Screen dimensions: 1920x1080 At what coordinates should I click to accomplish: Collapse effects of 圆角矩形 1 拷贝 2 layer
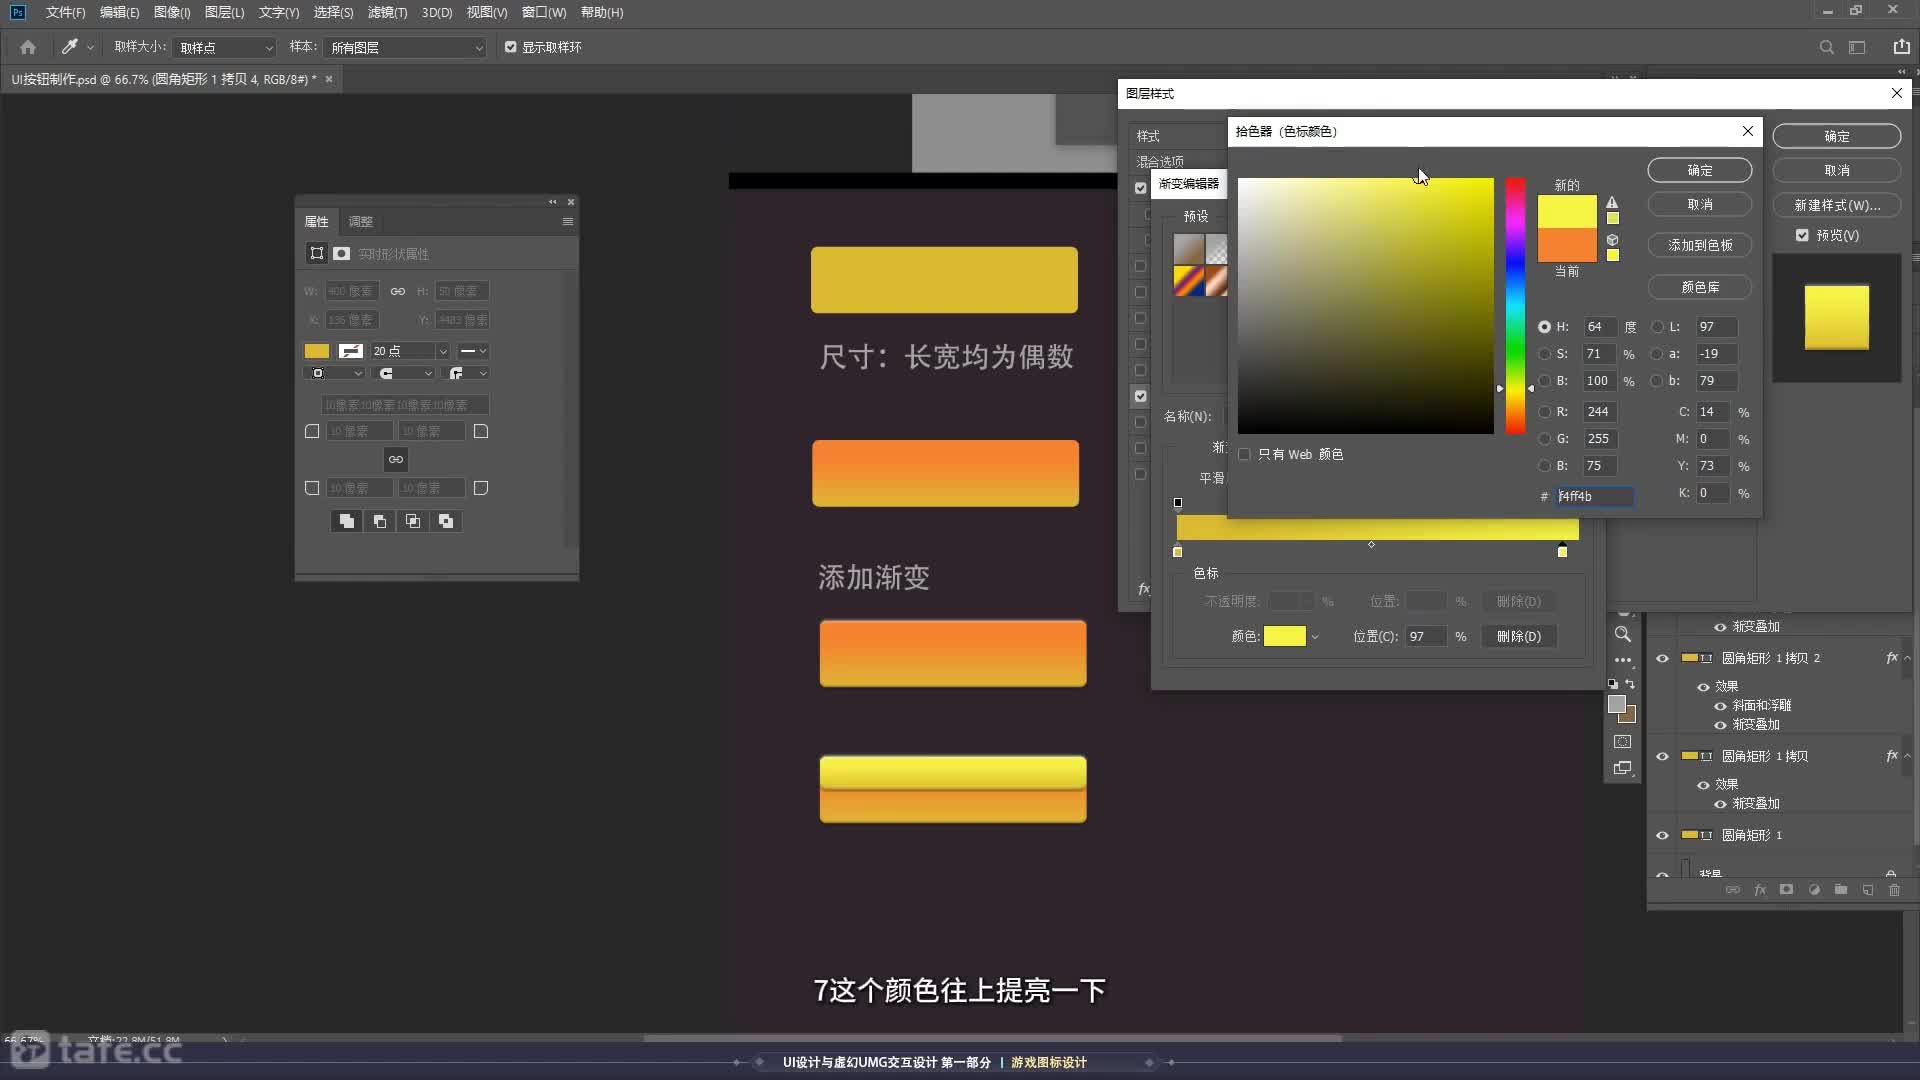[1908, 658]
